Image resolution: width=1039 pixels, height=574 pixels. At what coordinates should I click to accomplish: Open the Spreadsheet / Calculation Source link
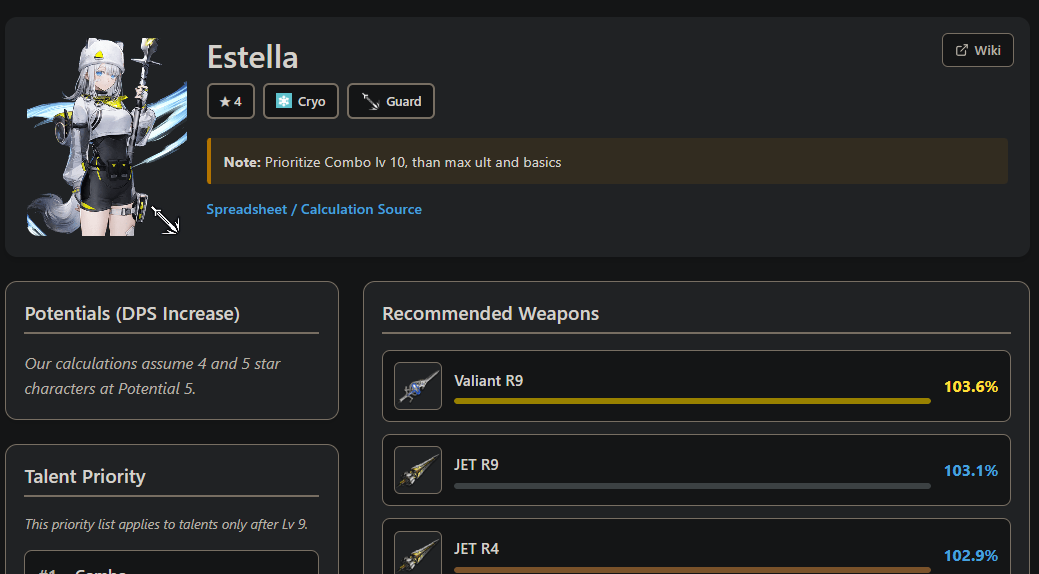[x=314, y=209]
